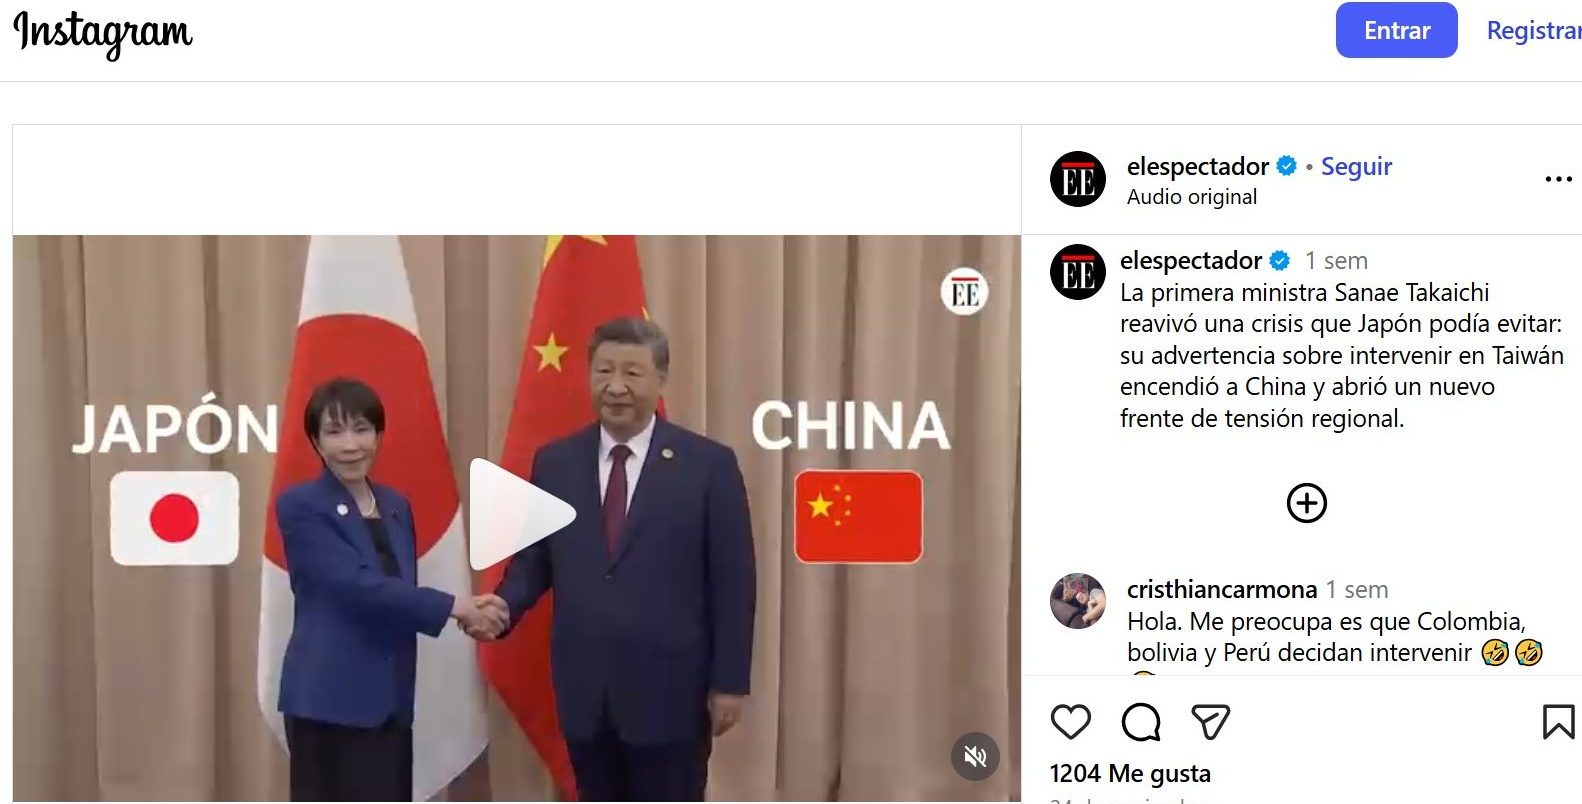View the 1204 Me gusta likes list
The height and width of the screenshot is (804, 1582).
click(x=1130, y=773)
